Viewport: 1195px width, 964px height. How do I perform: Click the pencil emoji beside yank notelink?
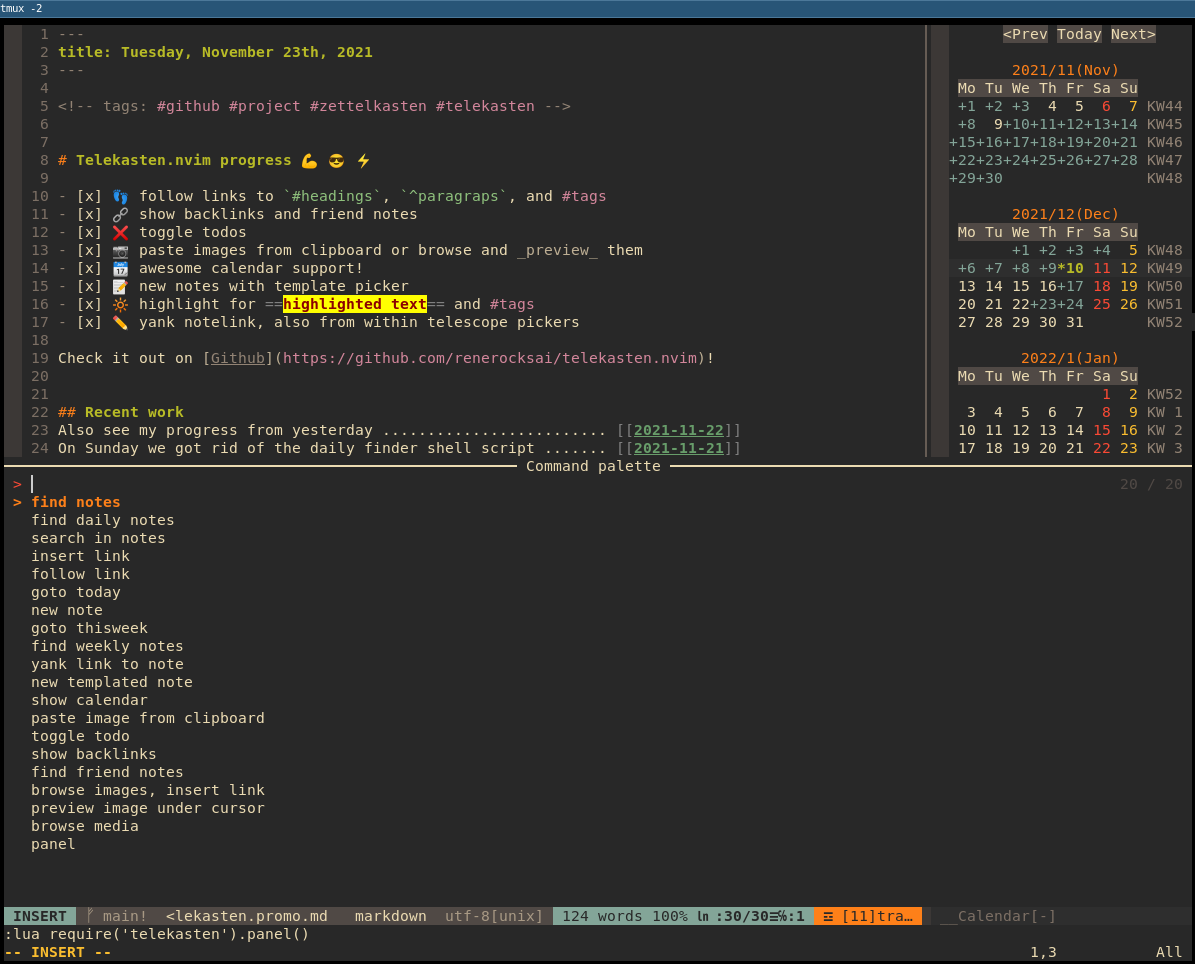pyautogui.click(x=121, y=322)
